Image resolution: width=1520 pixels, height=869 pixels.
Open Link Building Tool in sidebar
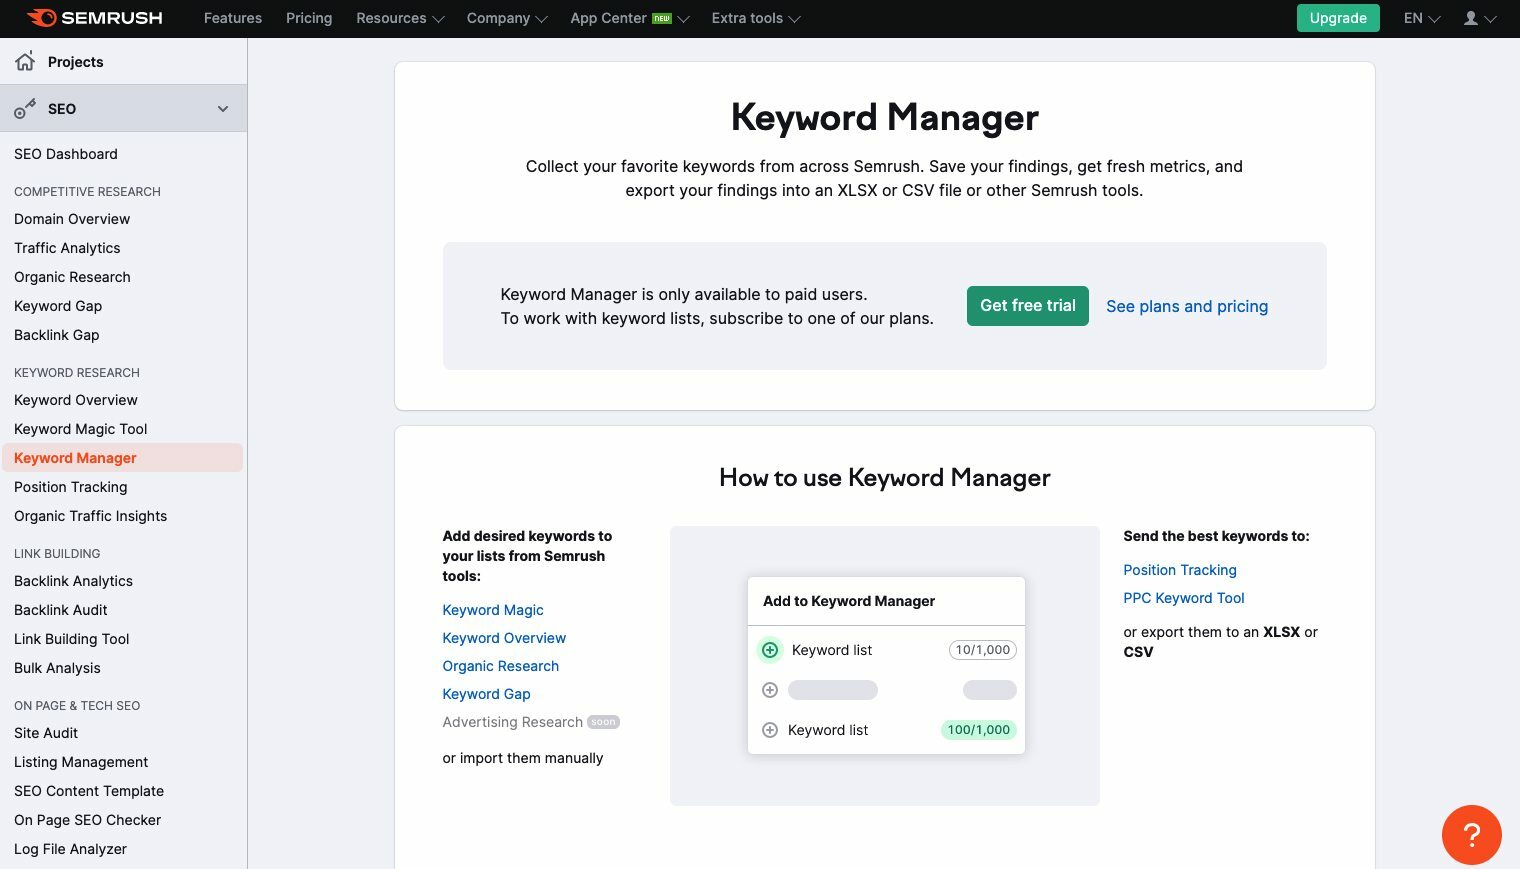72,639
